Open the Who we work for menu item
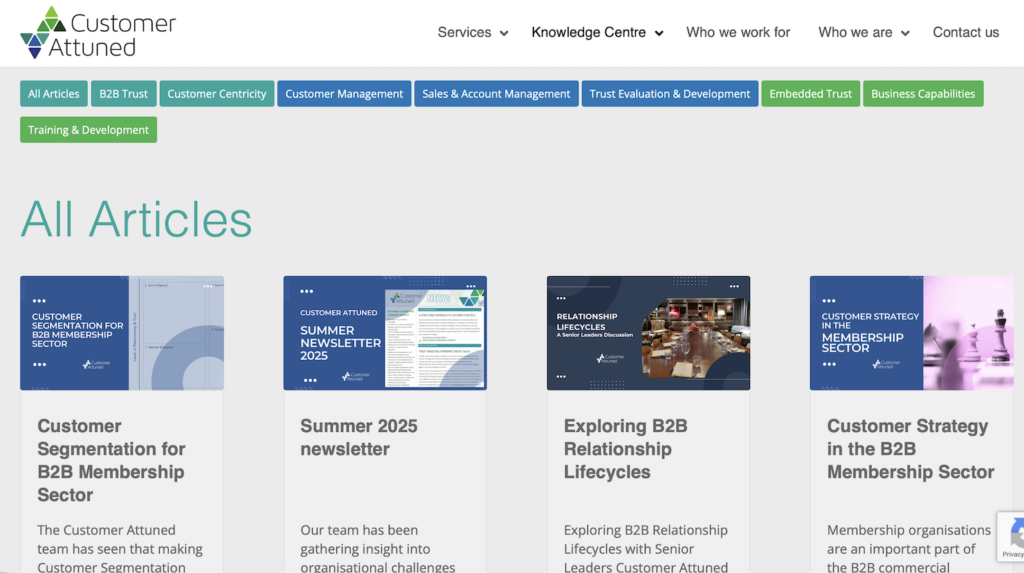1024x573 pixels. point(738,33)
